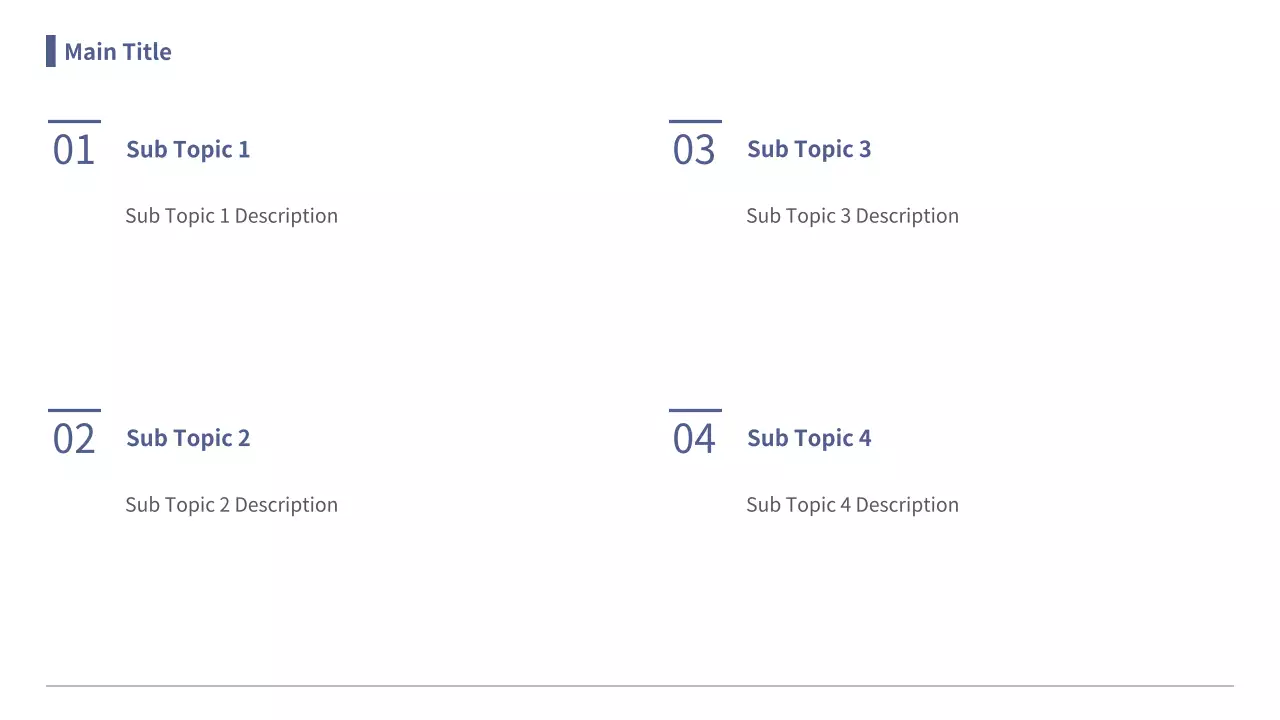Select the short line above "02"

74,410
